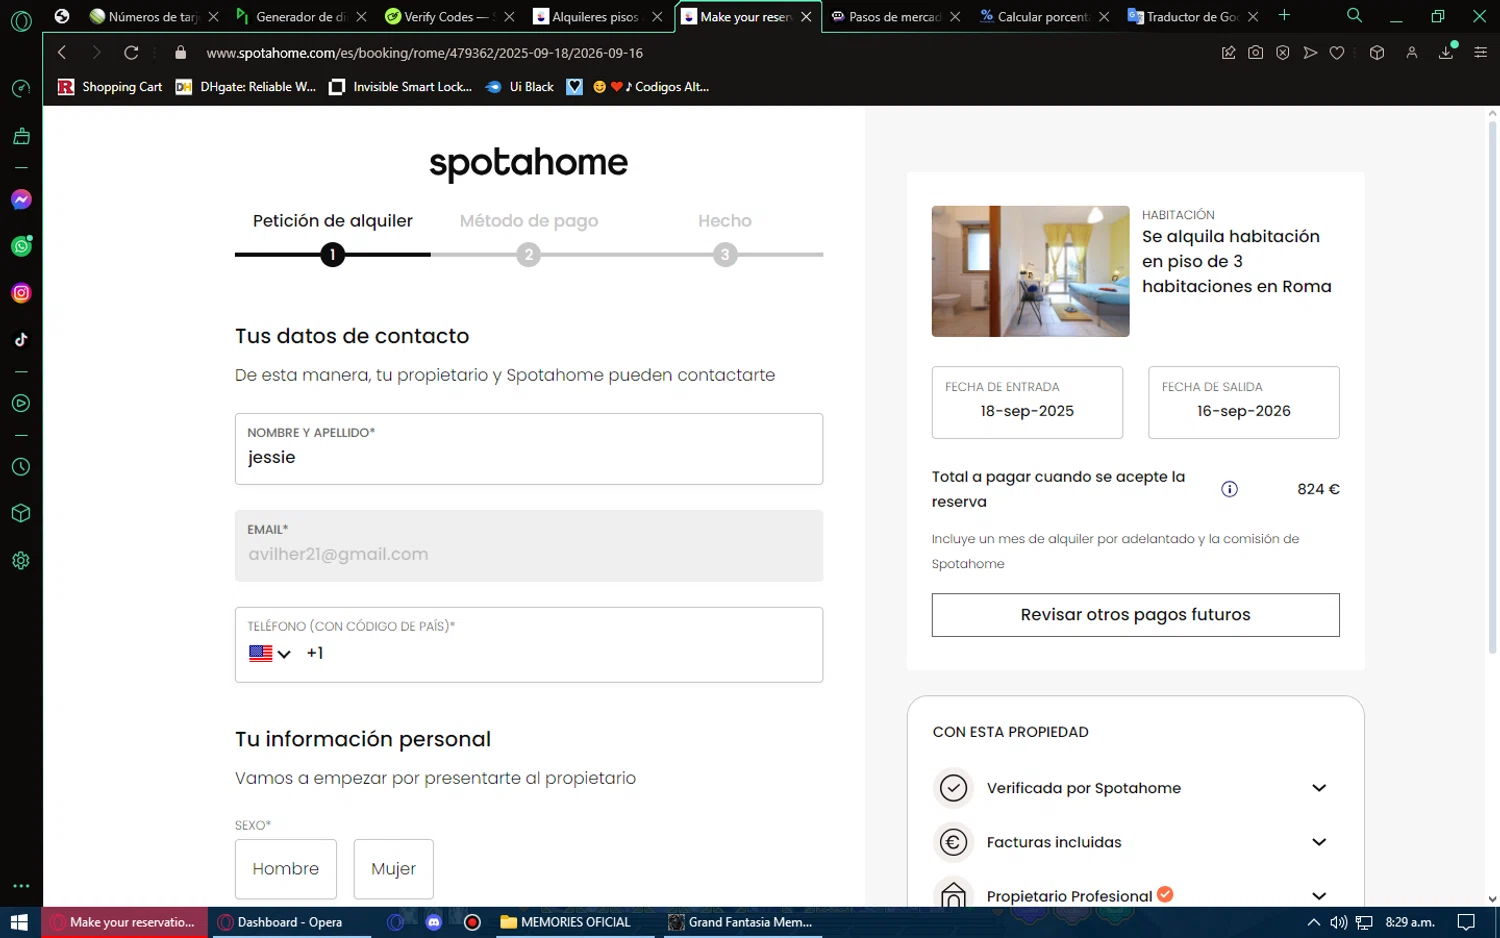Switch to Pasos de mercado tab
1500x938 pixels.
(895, 17)
